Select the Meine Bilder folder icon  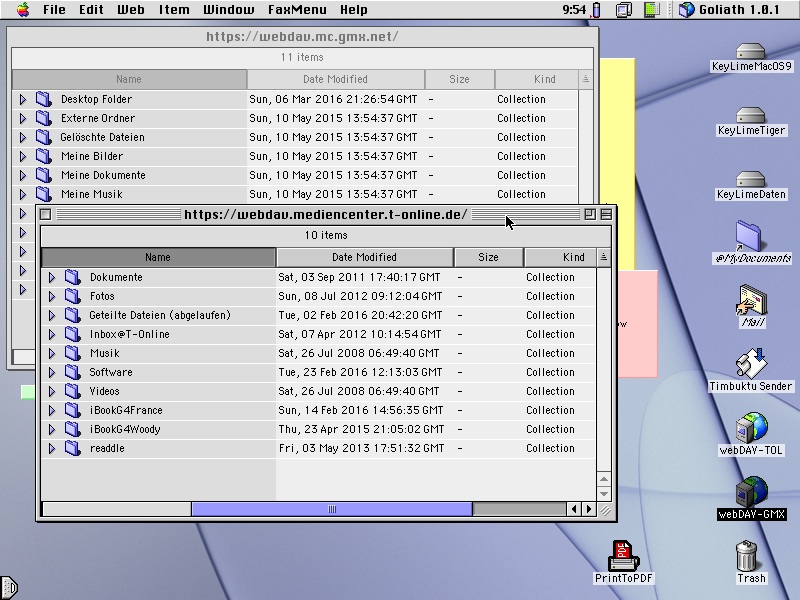(x=44, y=156)
